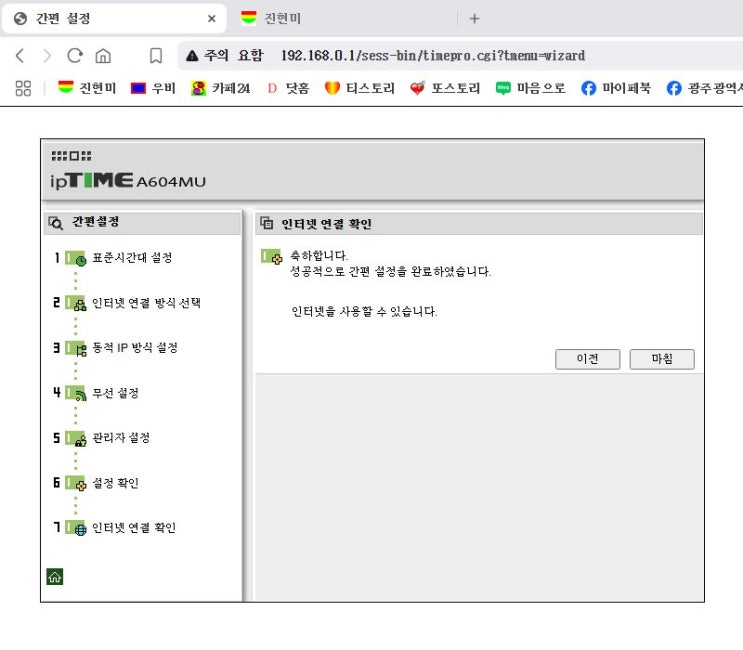This screenshot has width=743, height=650.
Task: Open the 카페24 bookmark
Action: (220, 88)
